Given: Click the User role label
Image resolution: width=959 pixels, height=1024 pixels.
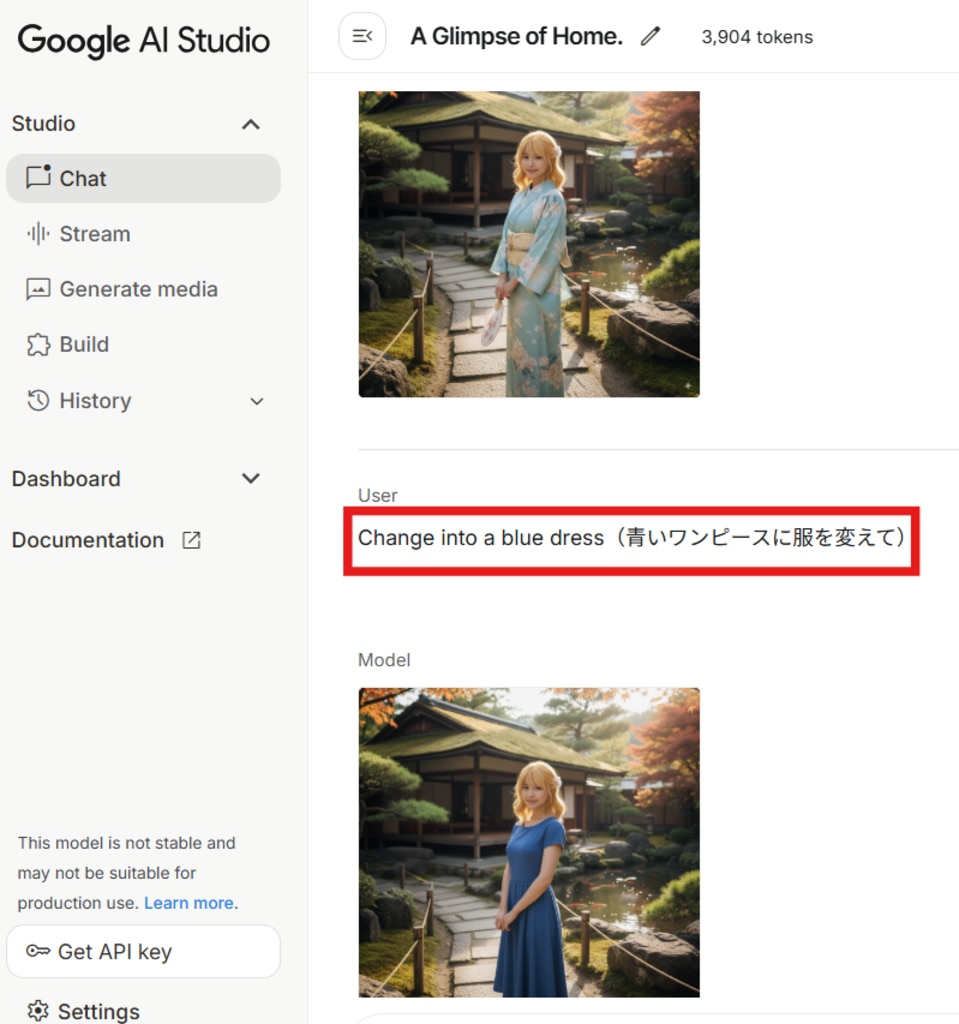Looking at the screenshot, I should click(378, 496).
